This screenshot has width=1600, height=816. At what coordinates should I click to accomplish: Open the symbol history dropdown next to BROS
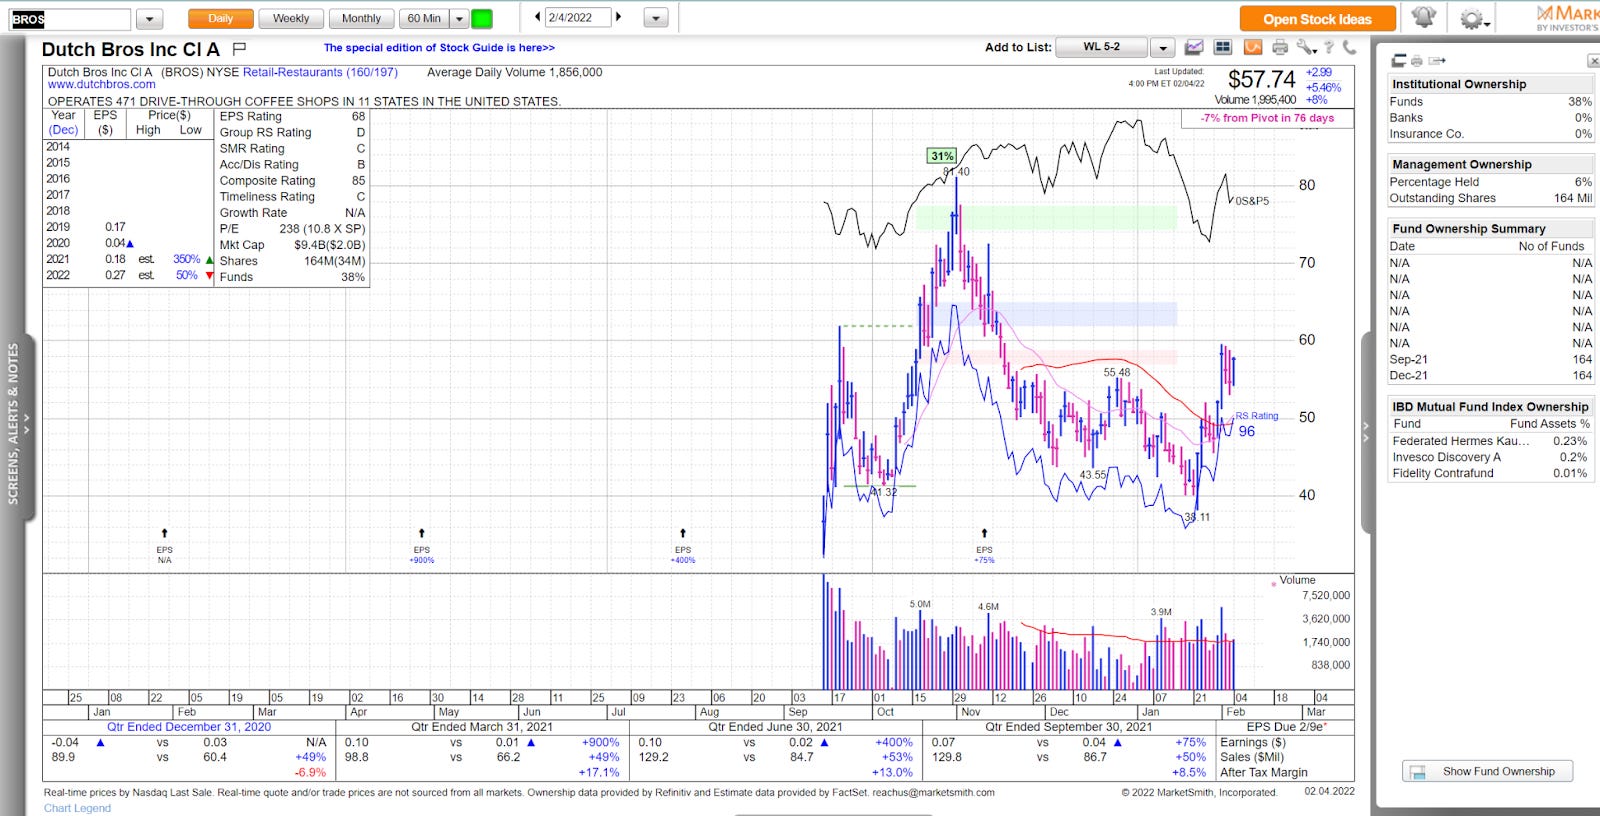[x=149, y=19]
